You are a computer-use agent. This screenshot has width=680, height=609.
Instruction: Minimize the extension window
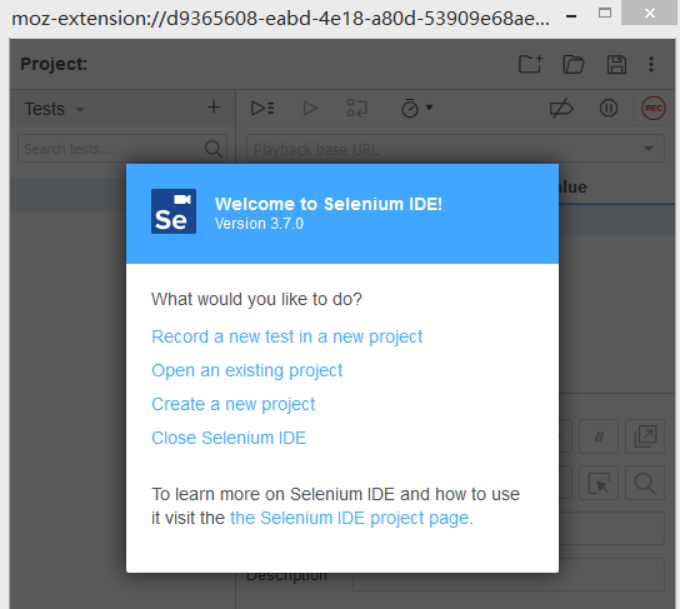click(x=572, y=16)
